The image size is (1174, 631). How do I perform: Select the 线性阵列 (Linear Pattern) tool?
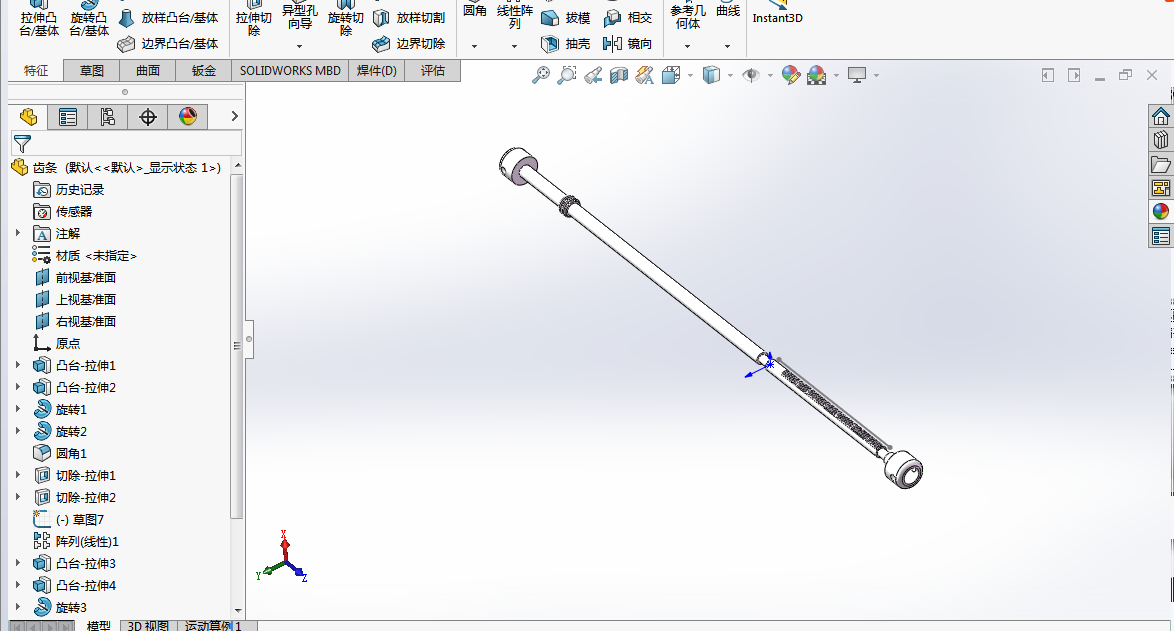(512, 17)
